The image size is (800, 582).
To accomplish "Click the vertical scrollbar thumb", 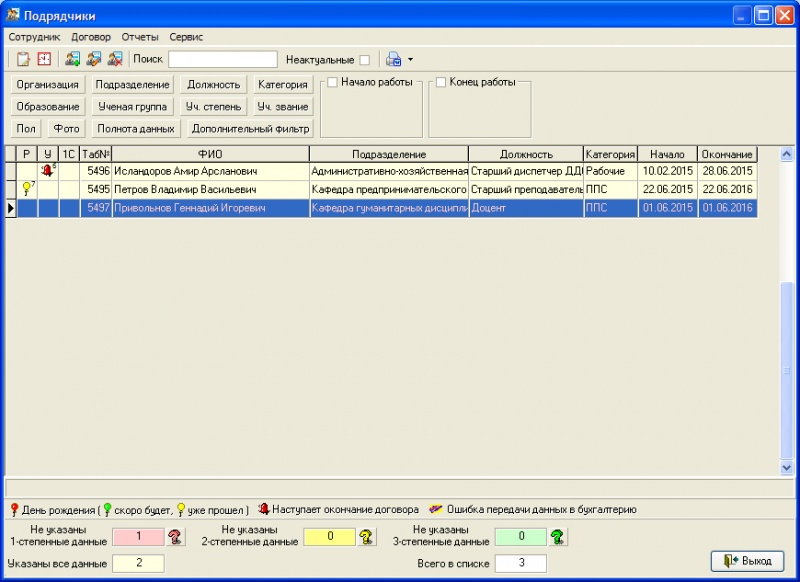I will pos(786,370).
